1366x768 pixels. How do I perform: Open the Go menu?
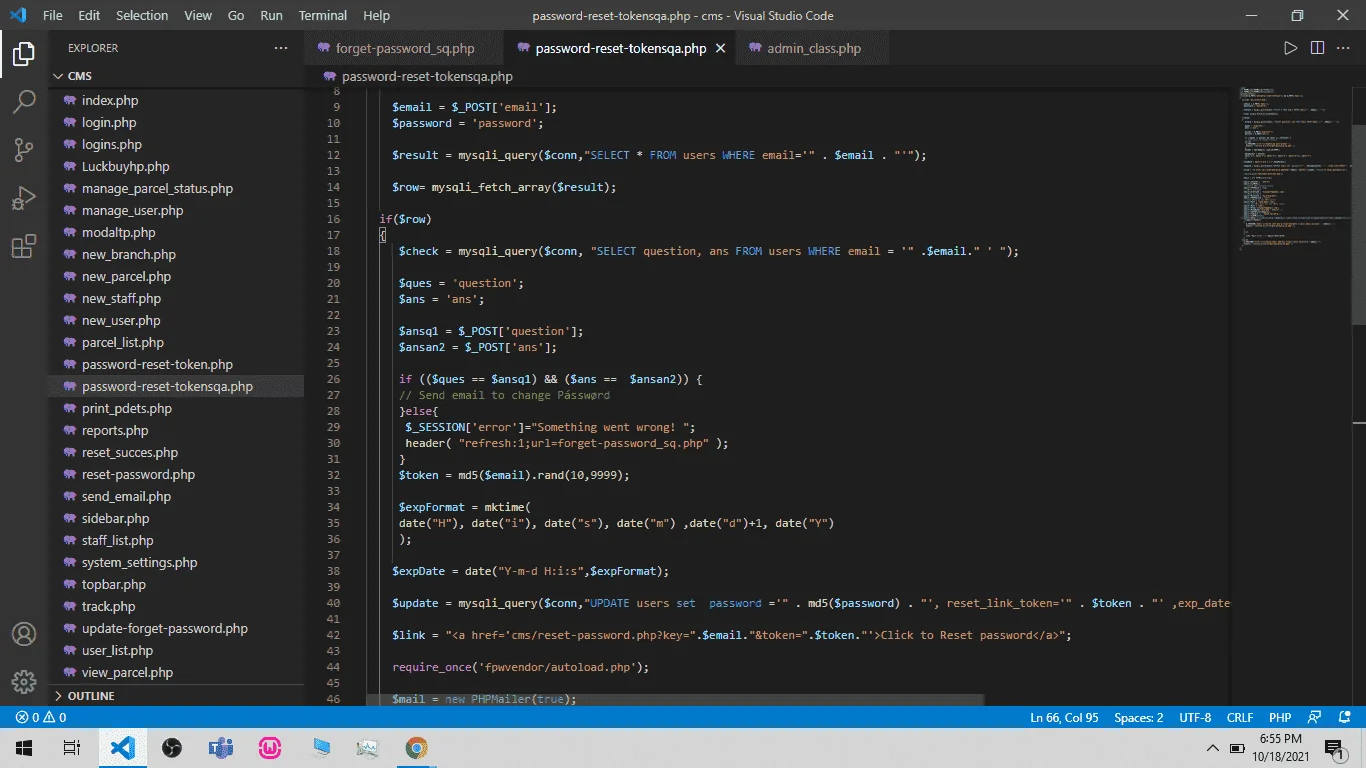tap(236, 15)
